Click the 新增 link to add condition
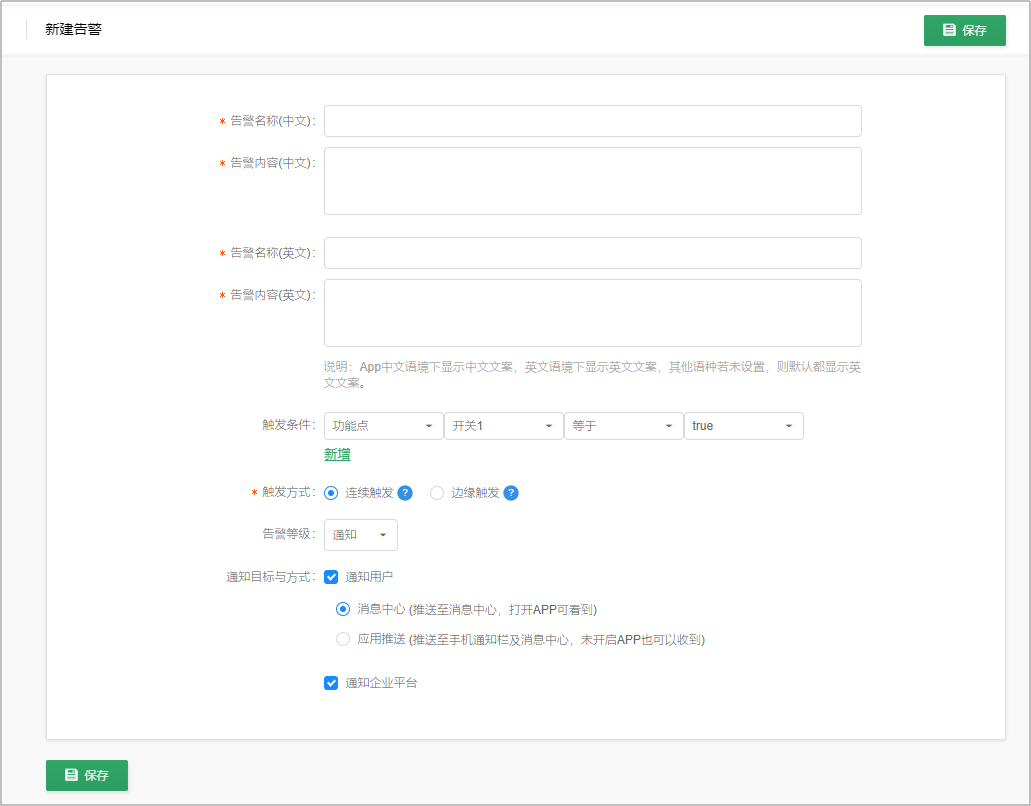Viewport: 1031px width, 806px height. 337,455
